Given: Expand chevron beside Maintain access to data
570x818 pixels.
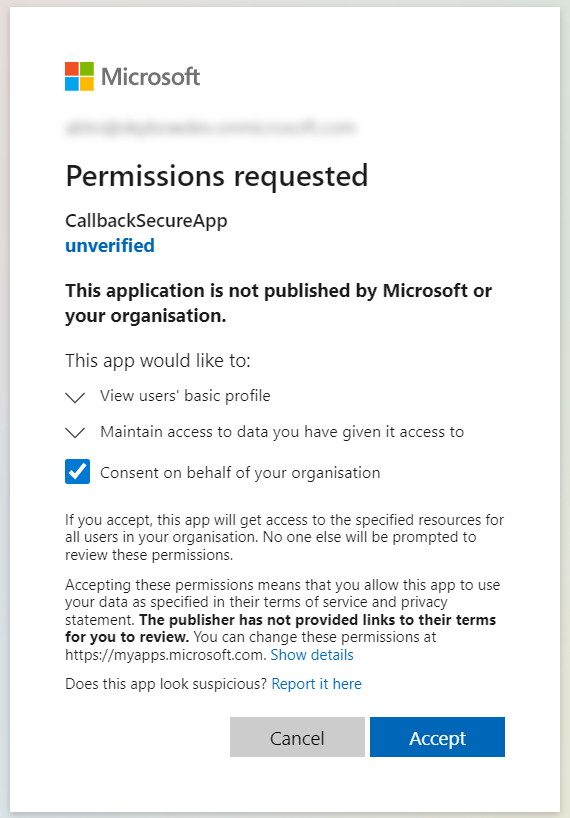Looking at the screenshot, I should pos(75,432).
